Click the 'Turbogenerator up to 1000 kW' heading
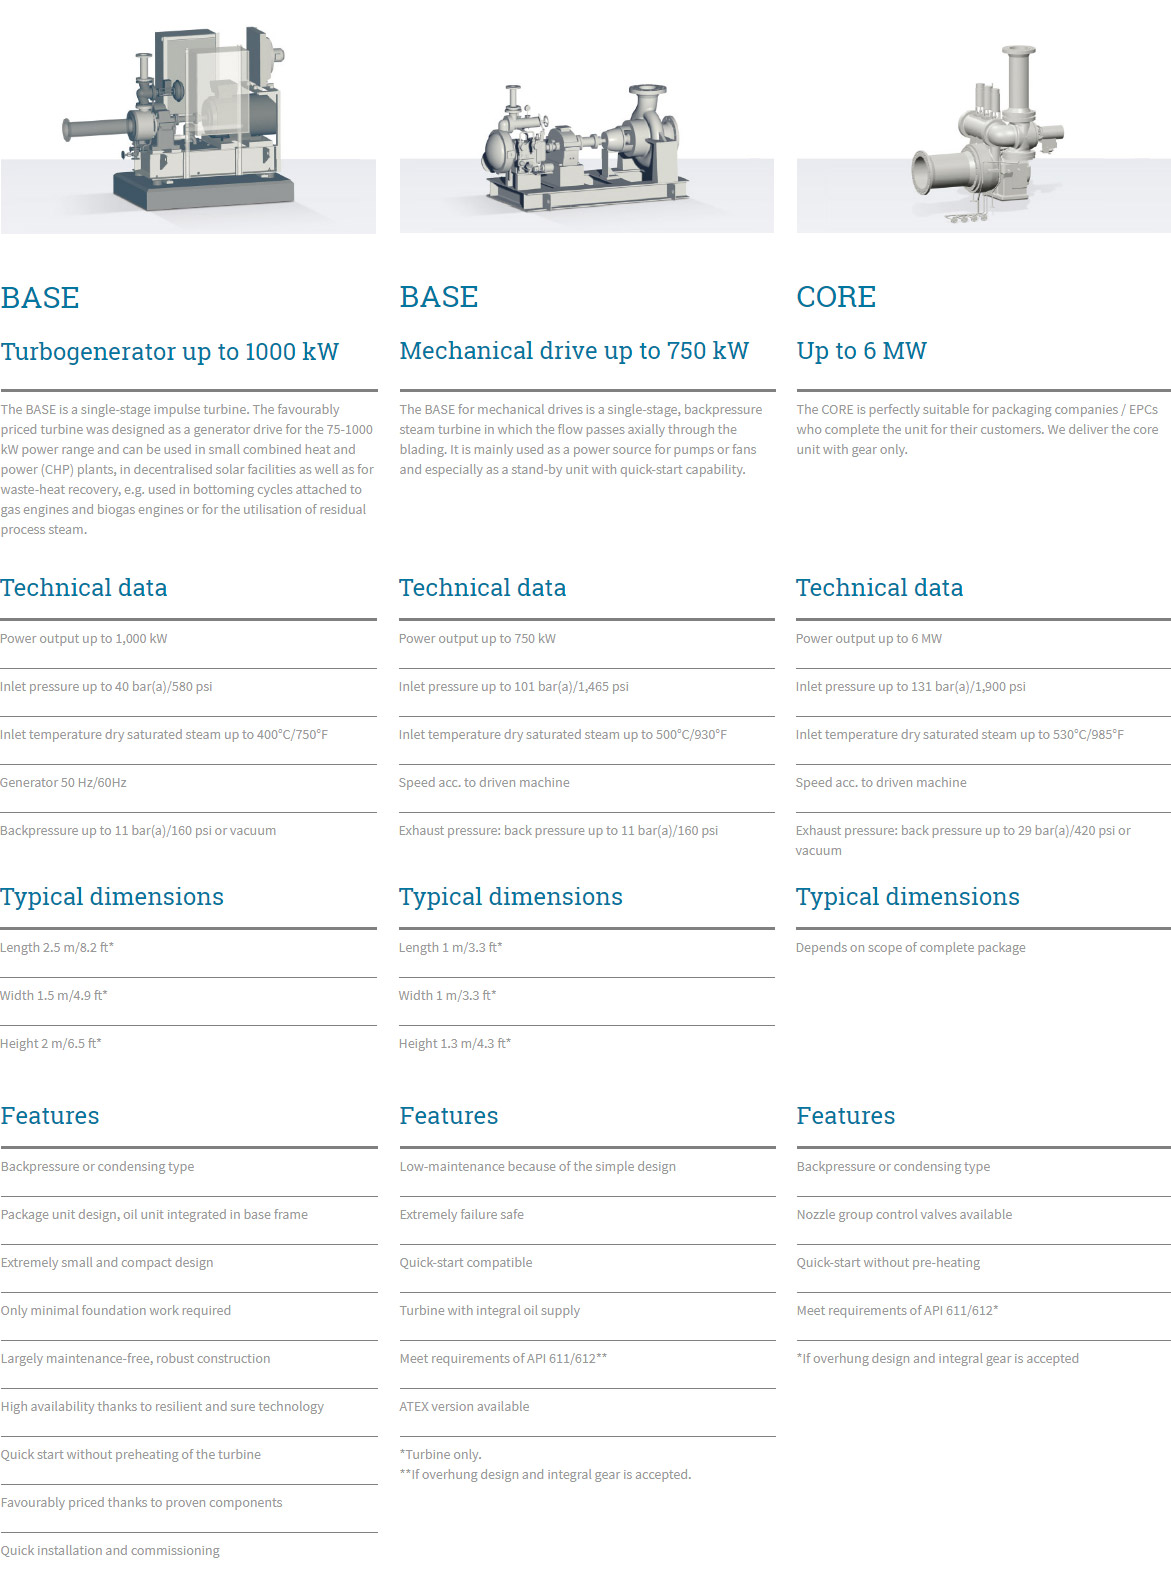1171x1576 pixels. click(x=170, y=352)
